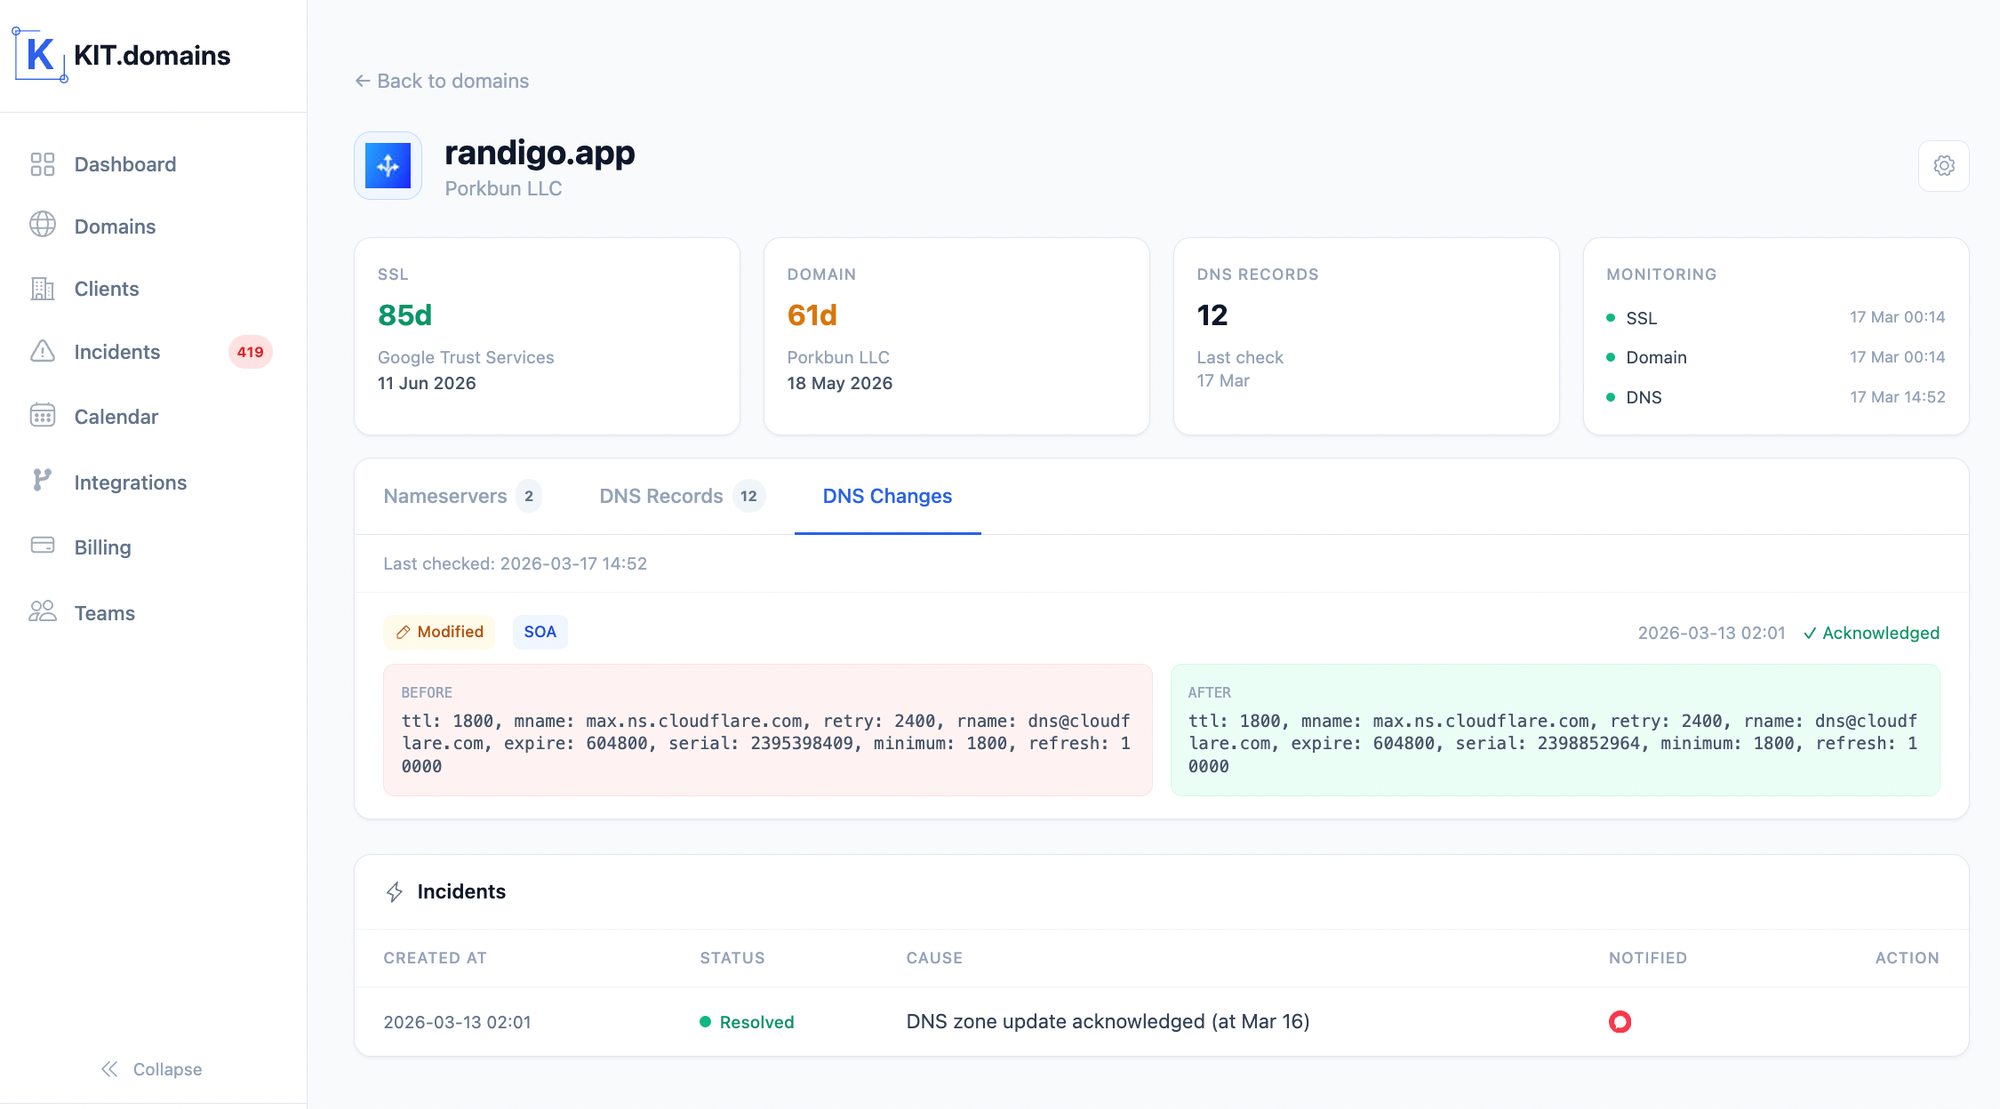Image resolution: width=2000 pixels, height=1109 pixels.
Task: Open the Billing card icon
Action: coord(42,545)
